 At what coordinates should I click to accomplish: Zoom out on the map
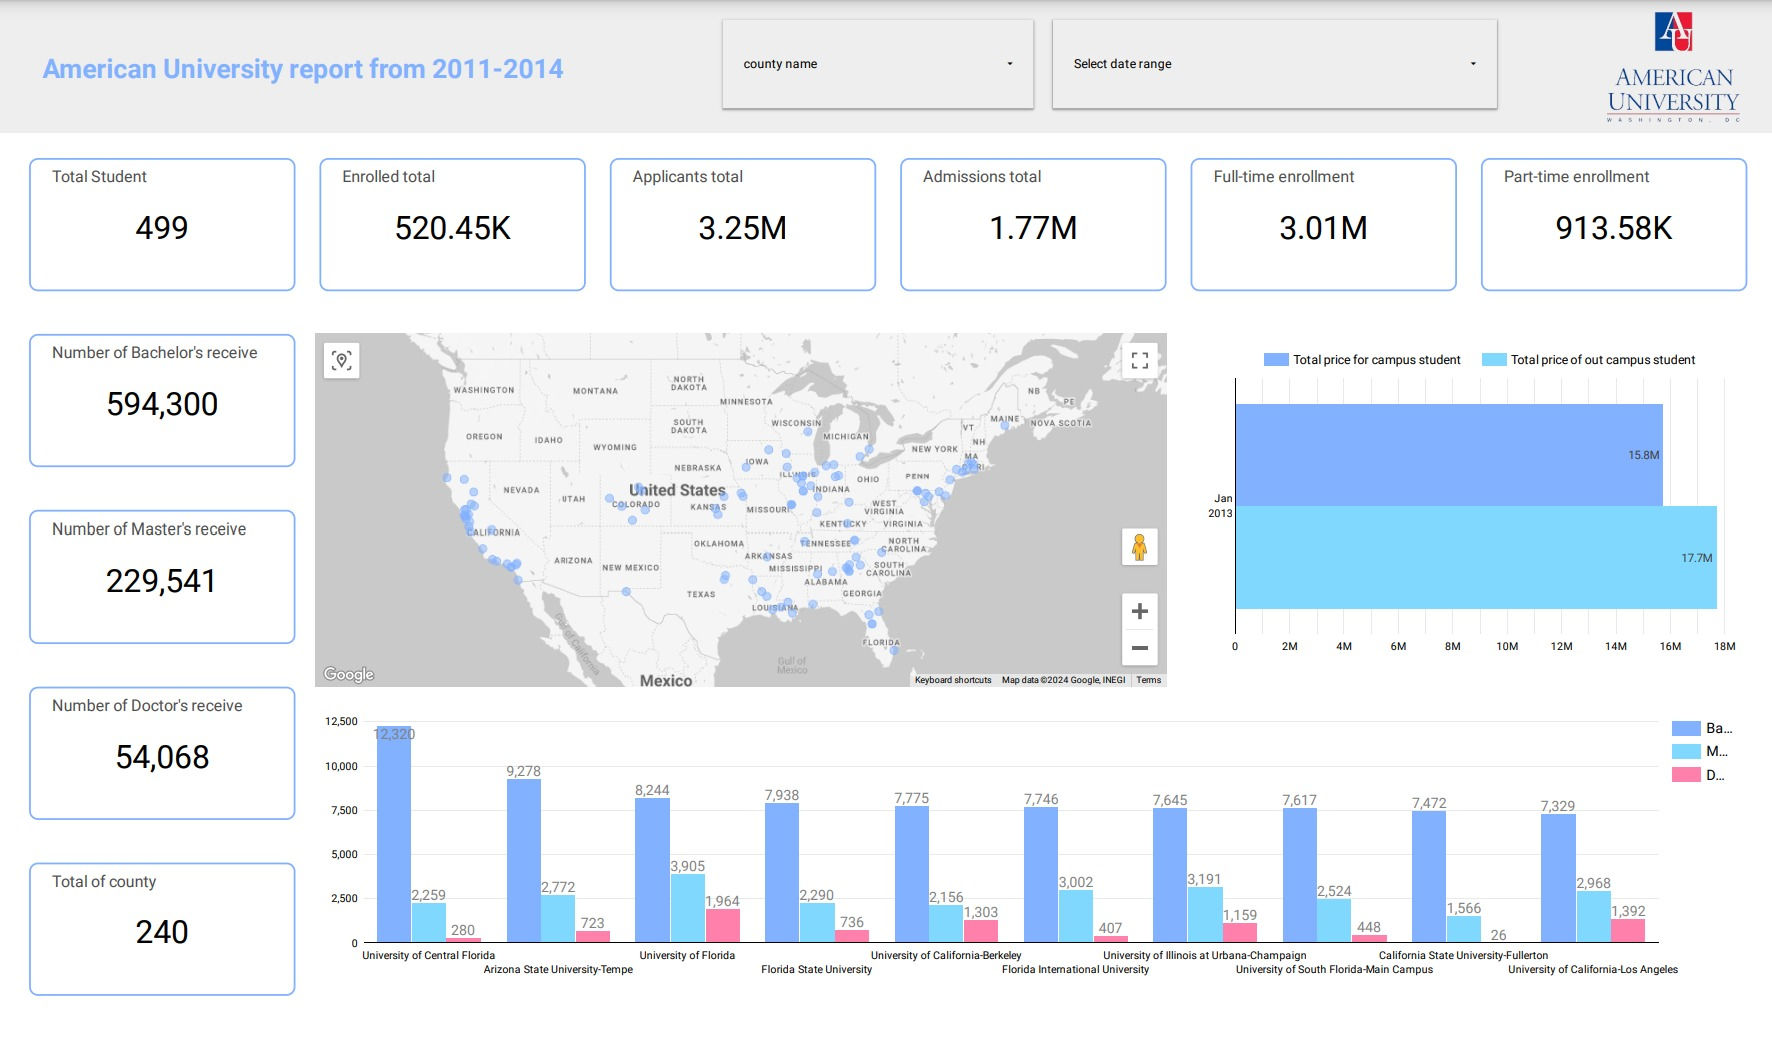pos(1139,648)
